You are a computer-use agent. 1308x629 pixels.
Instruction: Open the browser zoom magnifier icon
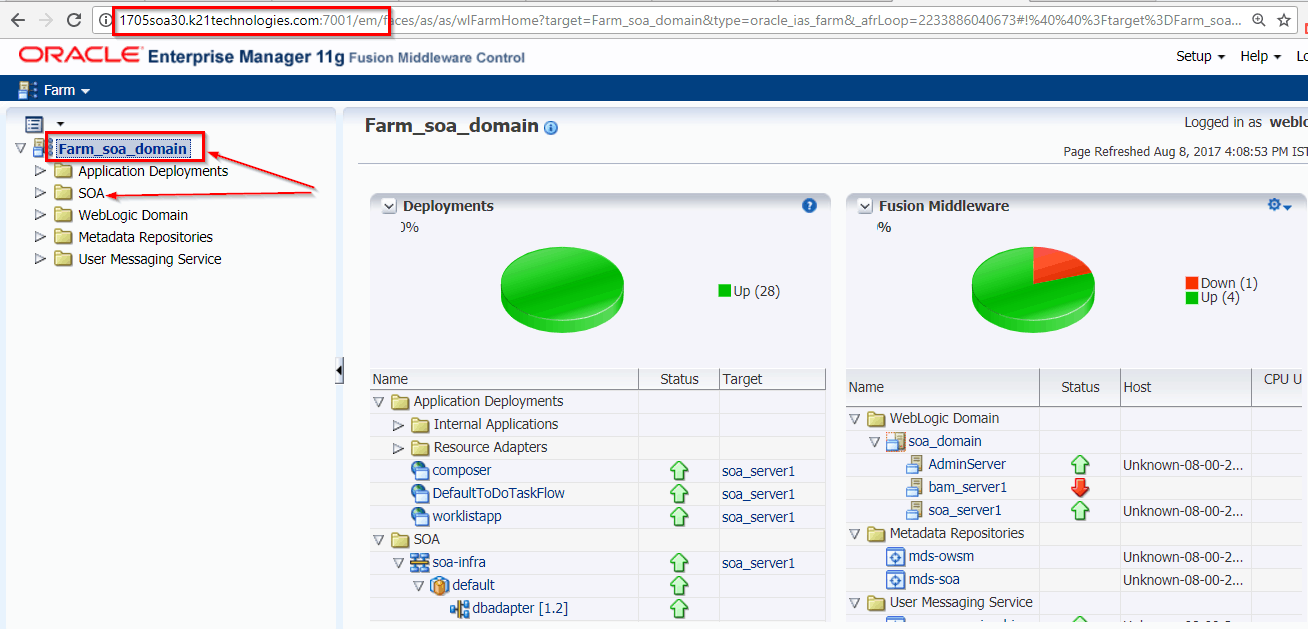click(x=1257, y=20)
